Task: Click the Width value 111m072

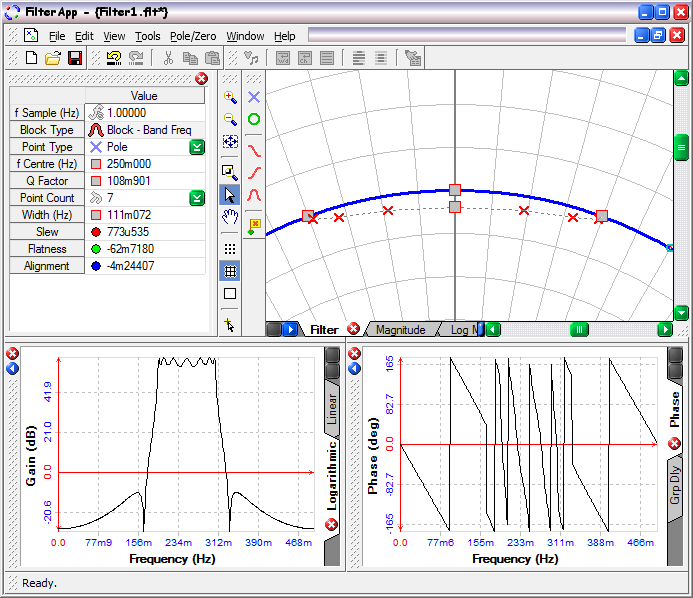Action: (x=129, y=215)
